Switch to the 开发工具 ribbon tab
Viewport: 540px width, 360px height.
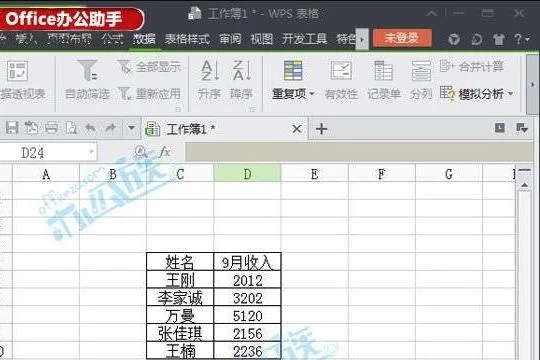tap(304, 39)
